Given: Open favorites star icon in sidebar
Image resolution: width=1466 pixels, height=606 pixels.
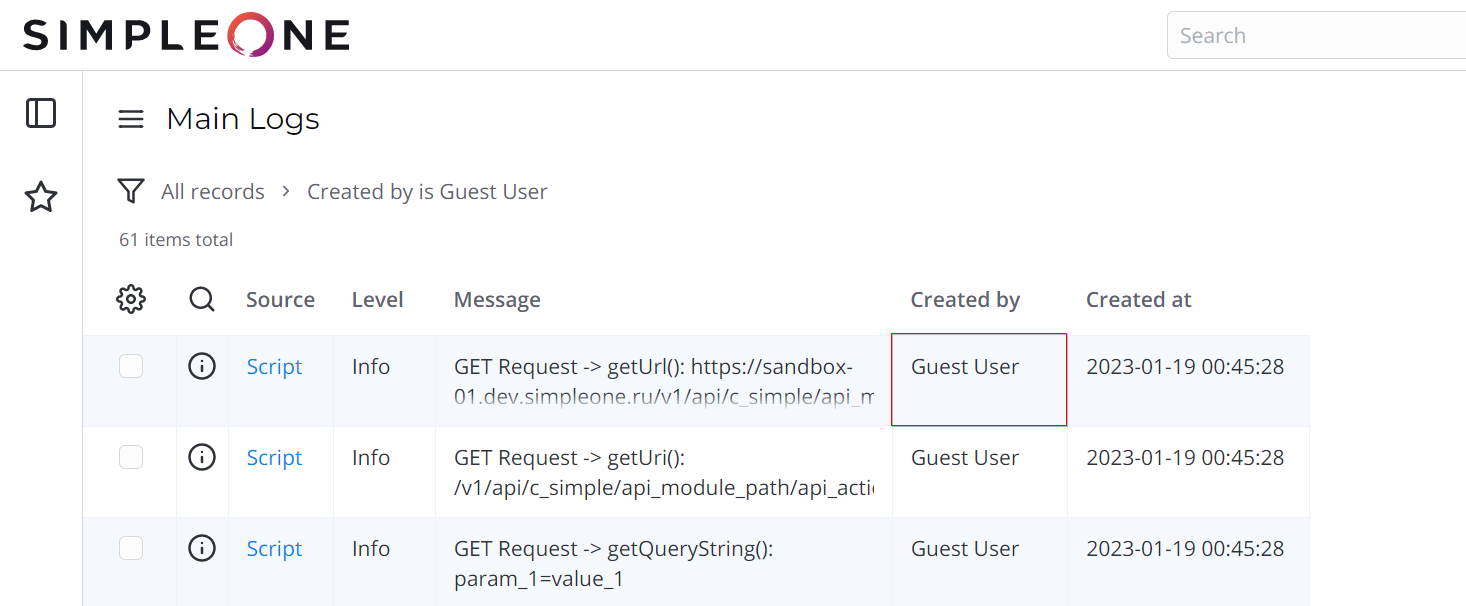Looking at the screenshot, I should tap(41, 197).
